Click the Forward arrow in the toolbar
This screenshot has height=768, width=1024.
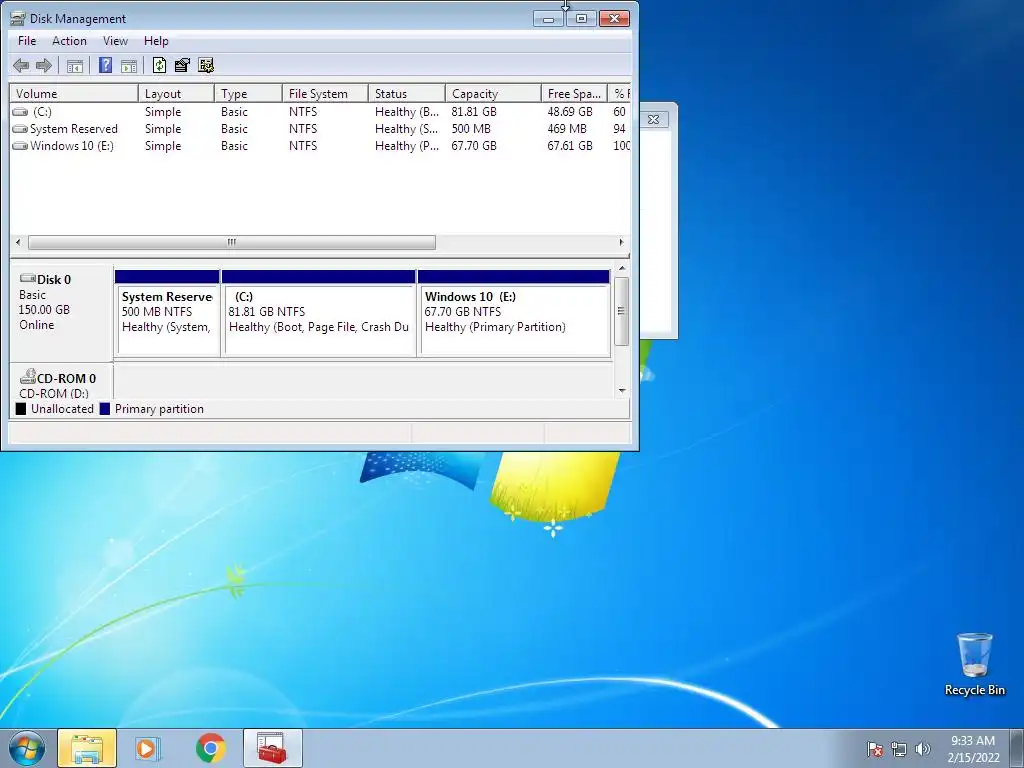[x=44, y=65]
